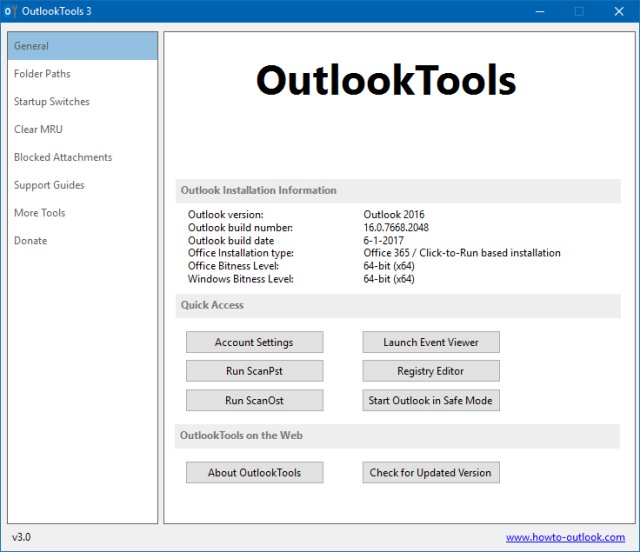Run ScanPst from Quick Access
Image resolution: width=640 pixels, height=552 pixels.
(x=254, y=371)
